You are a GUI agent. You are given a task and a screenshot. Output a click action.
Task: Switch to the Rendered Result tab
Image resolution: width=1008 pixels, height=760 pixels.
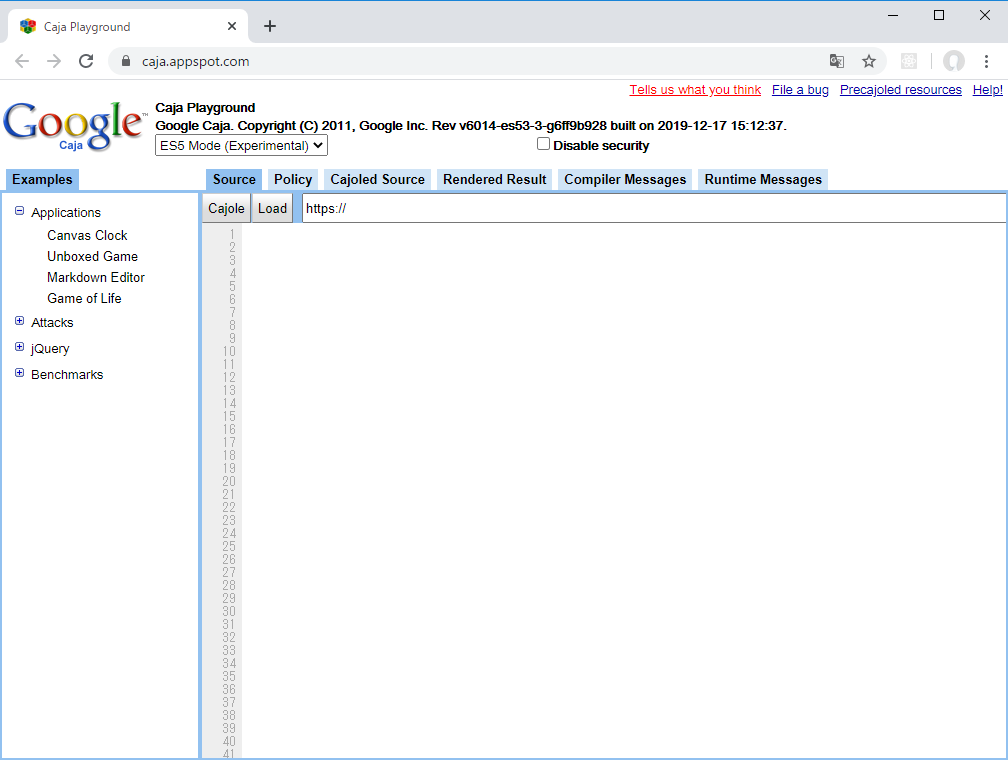(x=493, y=180)
